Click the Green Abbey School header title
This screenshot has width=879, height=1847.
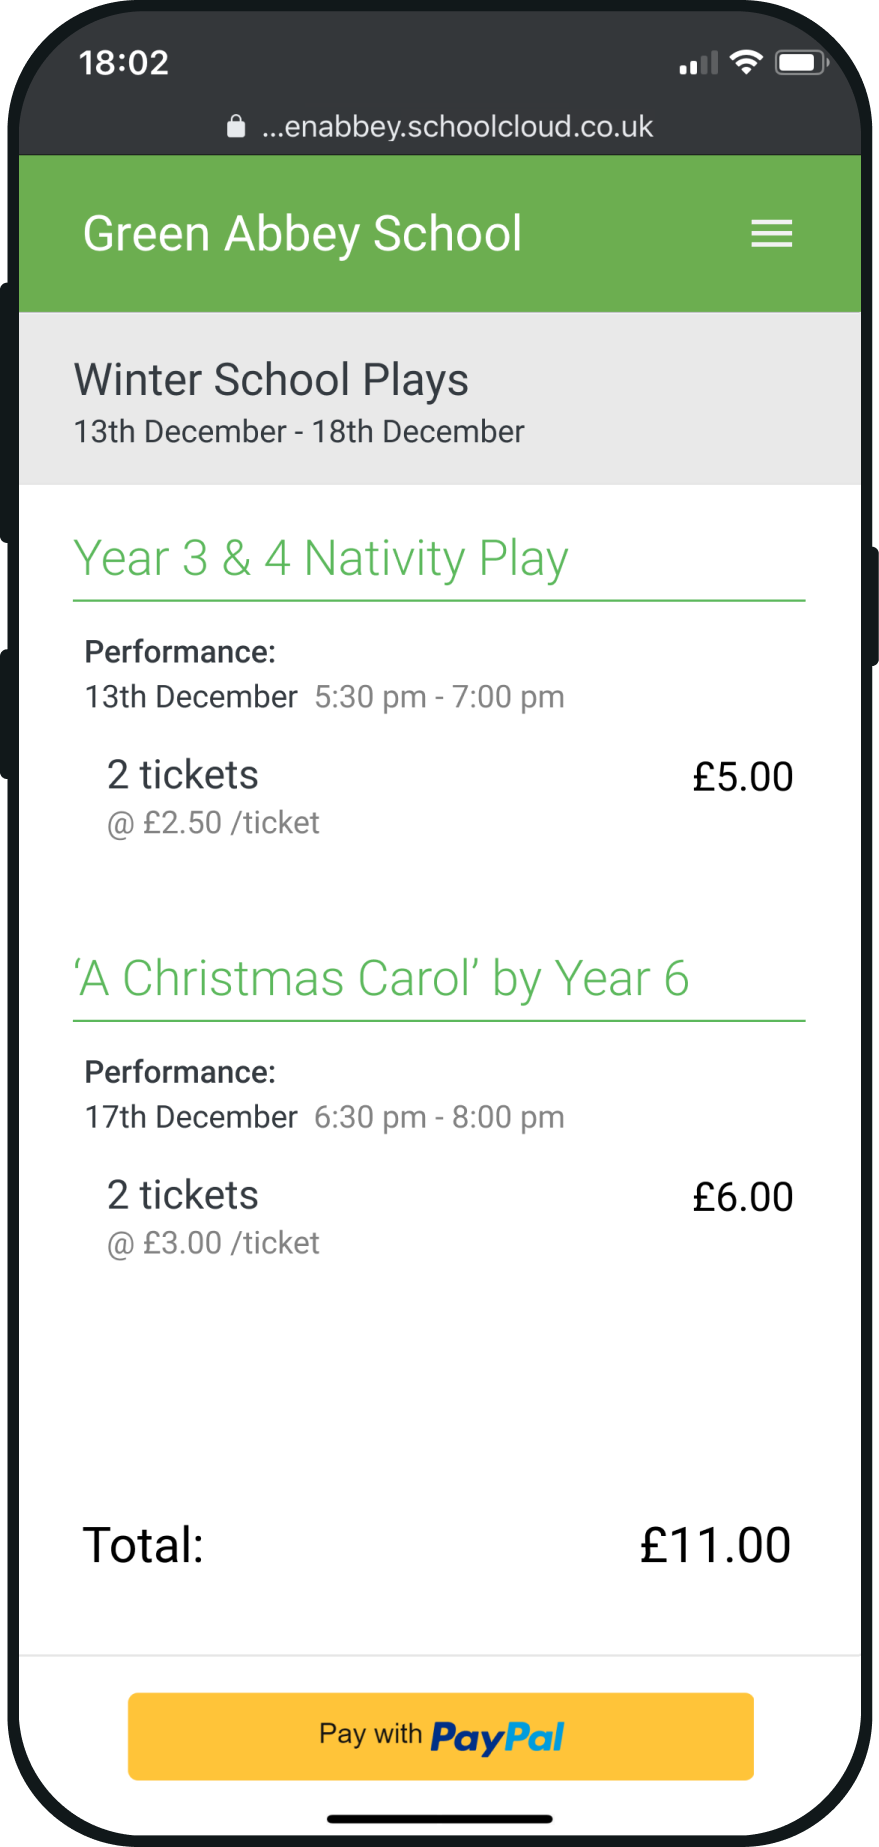point(302,234)
